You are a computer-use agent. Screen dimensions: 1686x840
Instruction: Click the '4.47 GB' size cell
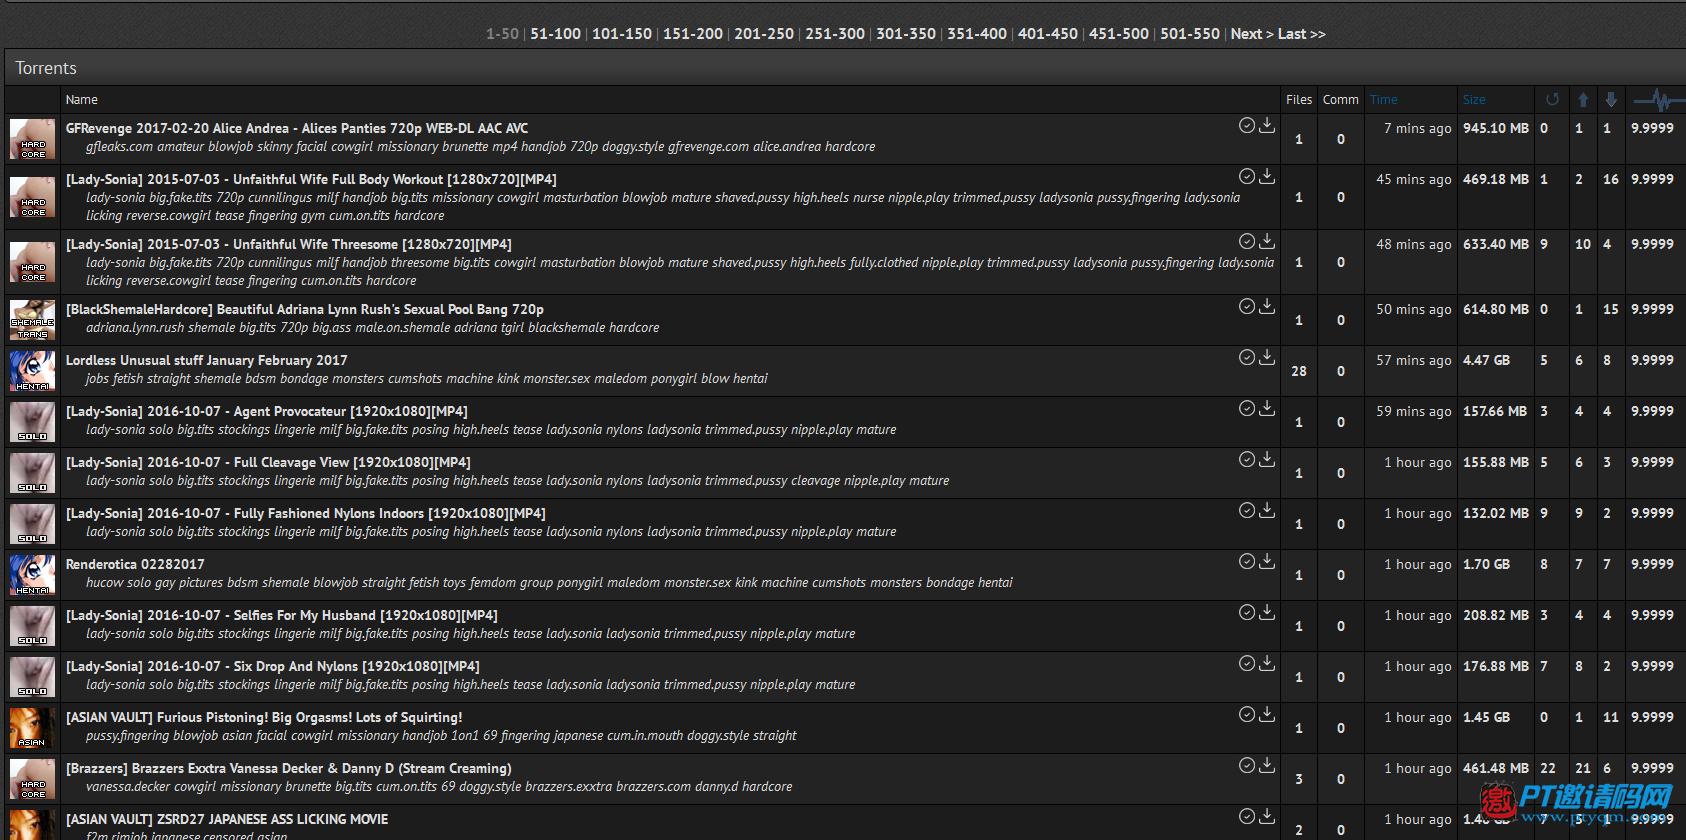[x=1487, y=360]
